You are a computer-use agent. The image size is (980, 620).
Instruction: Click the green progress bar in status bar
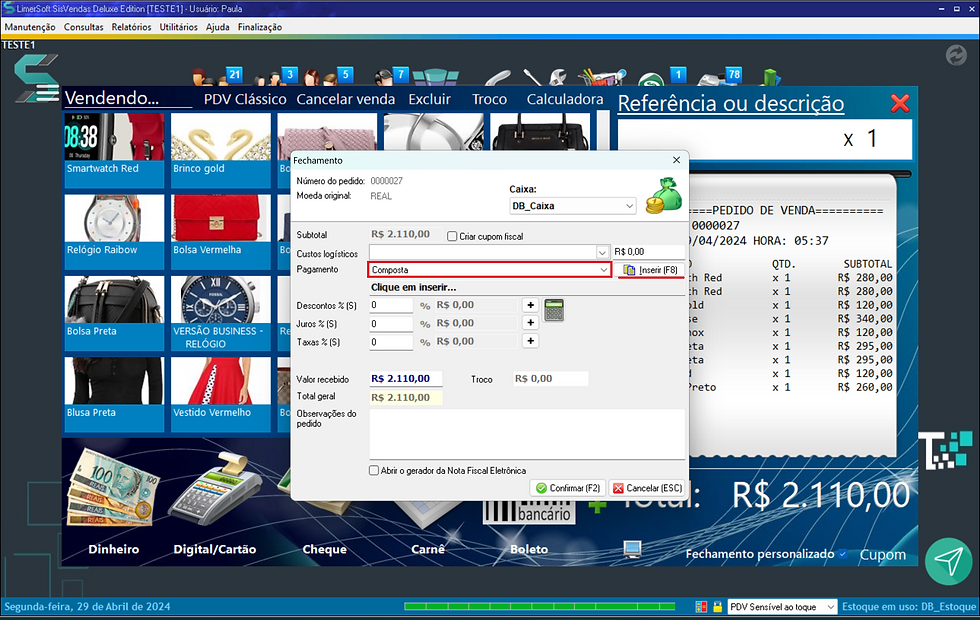click(538, 606)
